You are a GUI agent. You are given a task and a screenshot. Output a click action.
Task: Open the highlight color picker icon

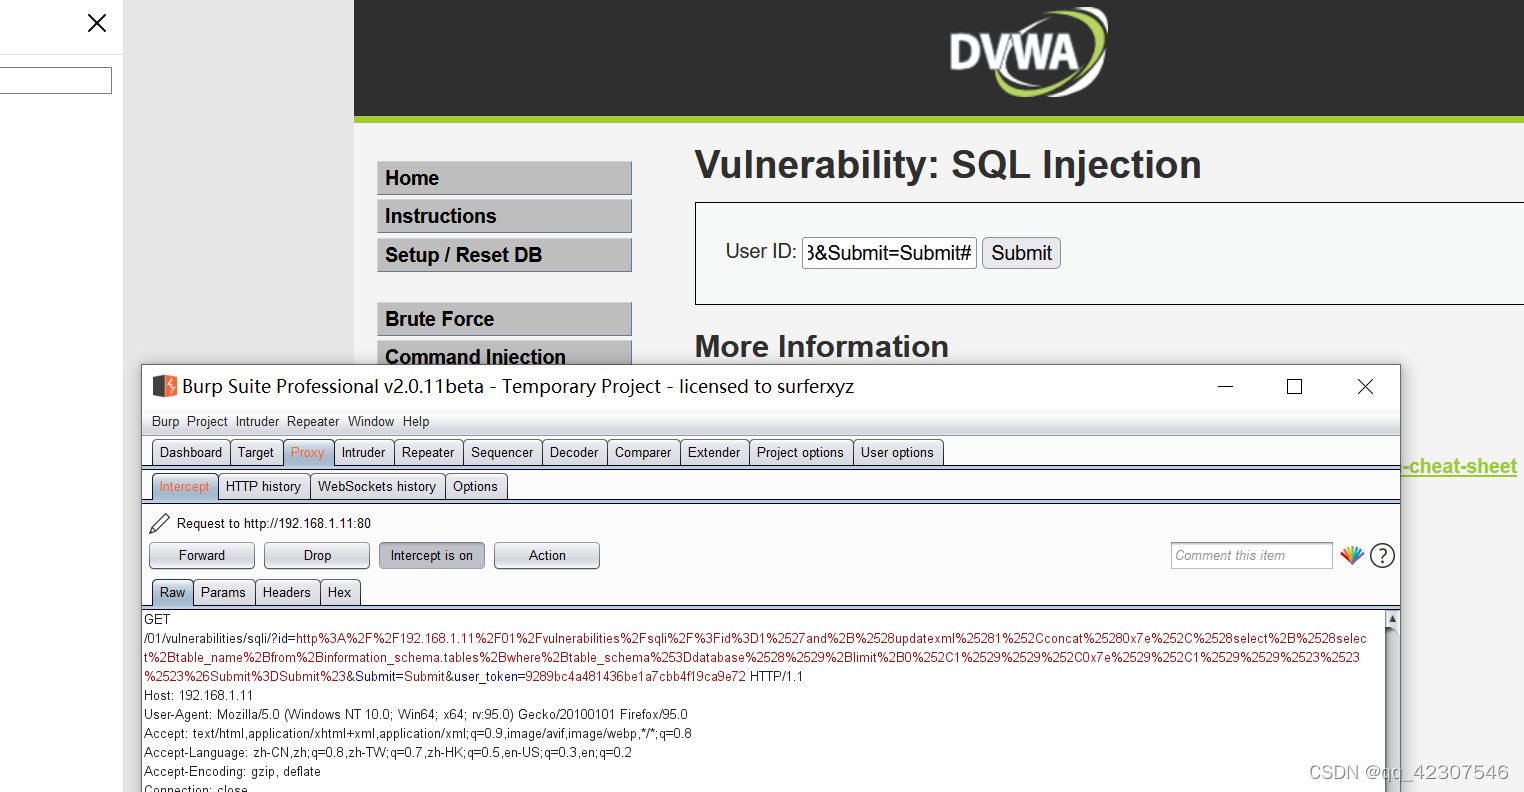pyautogui.click(x=1352, y=555)
